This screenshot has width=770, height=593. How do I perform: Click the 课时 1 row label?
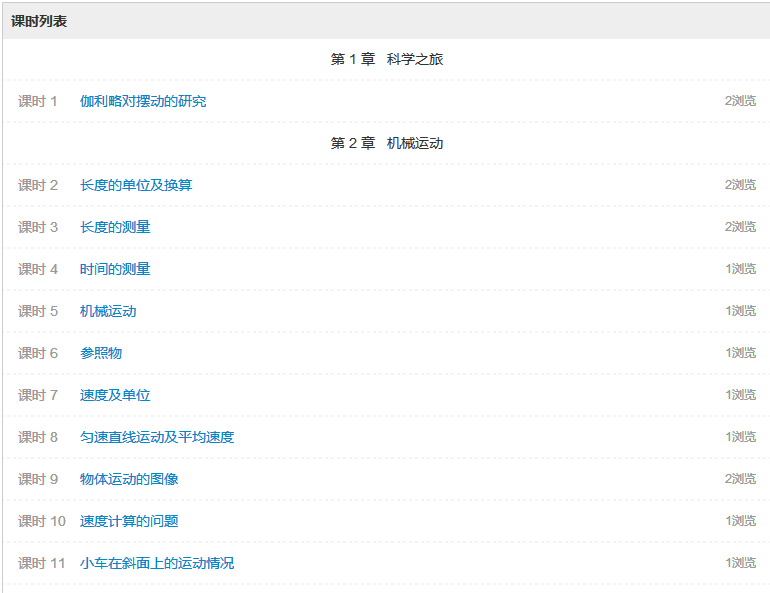tap(38, 101)
